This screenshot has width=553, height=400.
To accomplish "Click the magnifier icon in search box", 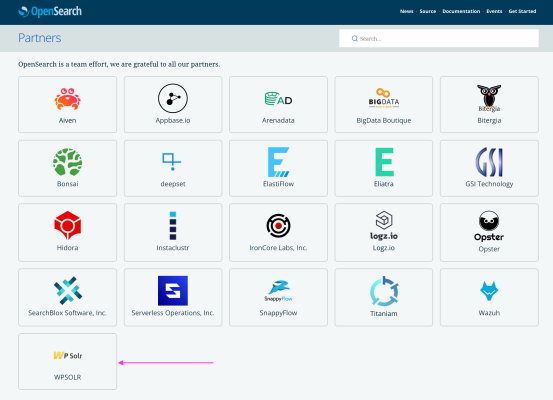I will [x=354, y=38].
